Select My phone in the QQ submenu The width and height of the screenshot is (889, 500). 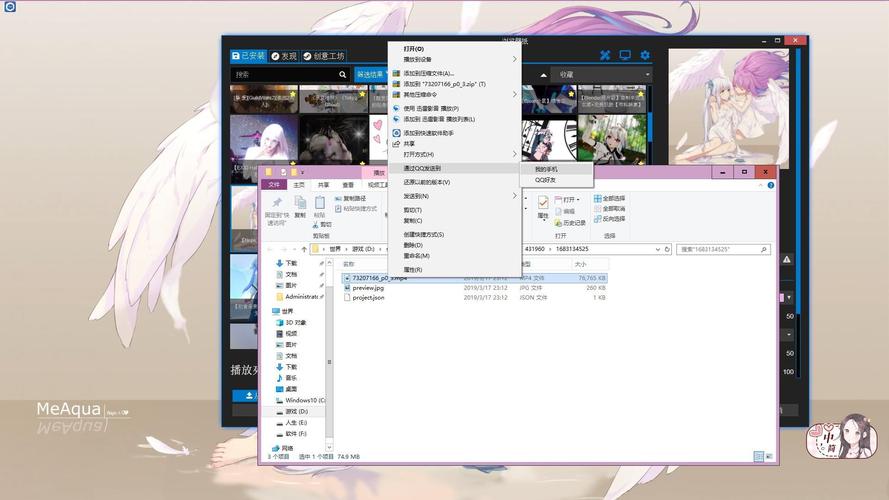click(556, 170)
